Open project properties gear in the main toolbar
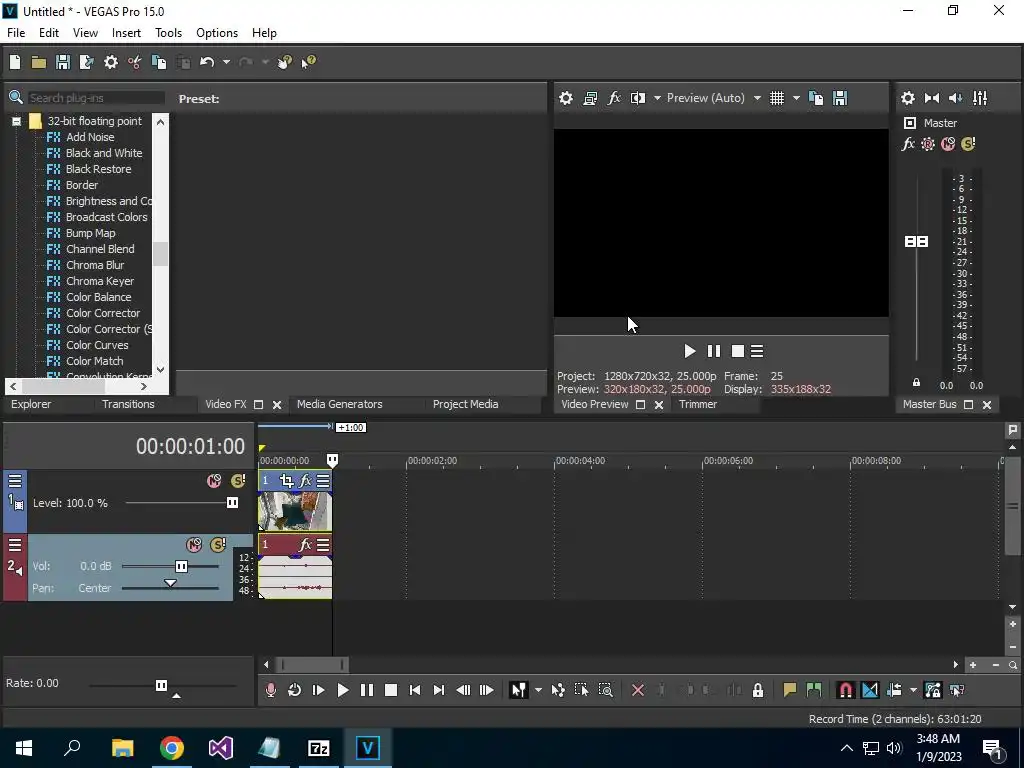 pyautogui.click(x=111, y=62)
